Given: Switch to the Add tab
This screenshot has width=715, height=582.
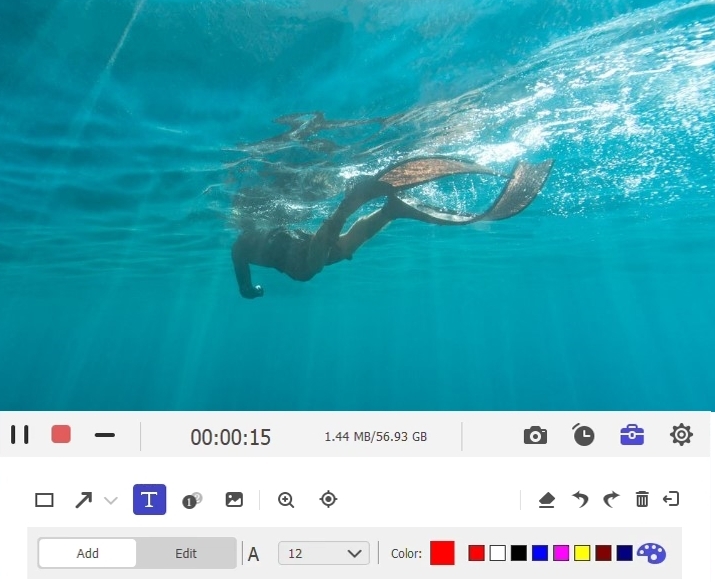Looking at the screenshot, I should coord(88,553).
